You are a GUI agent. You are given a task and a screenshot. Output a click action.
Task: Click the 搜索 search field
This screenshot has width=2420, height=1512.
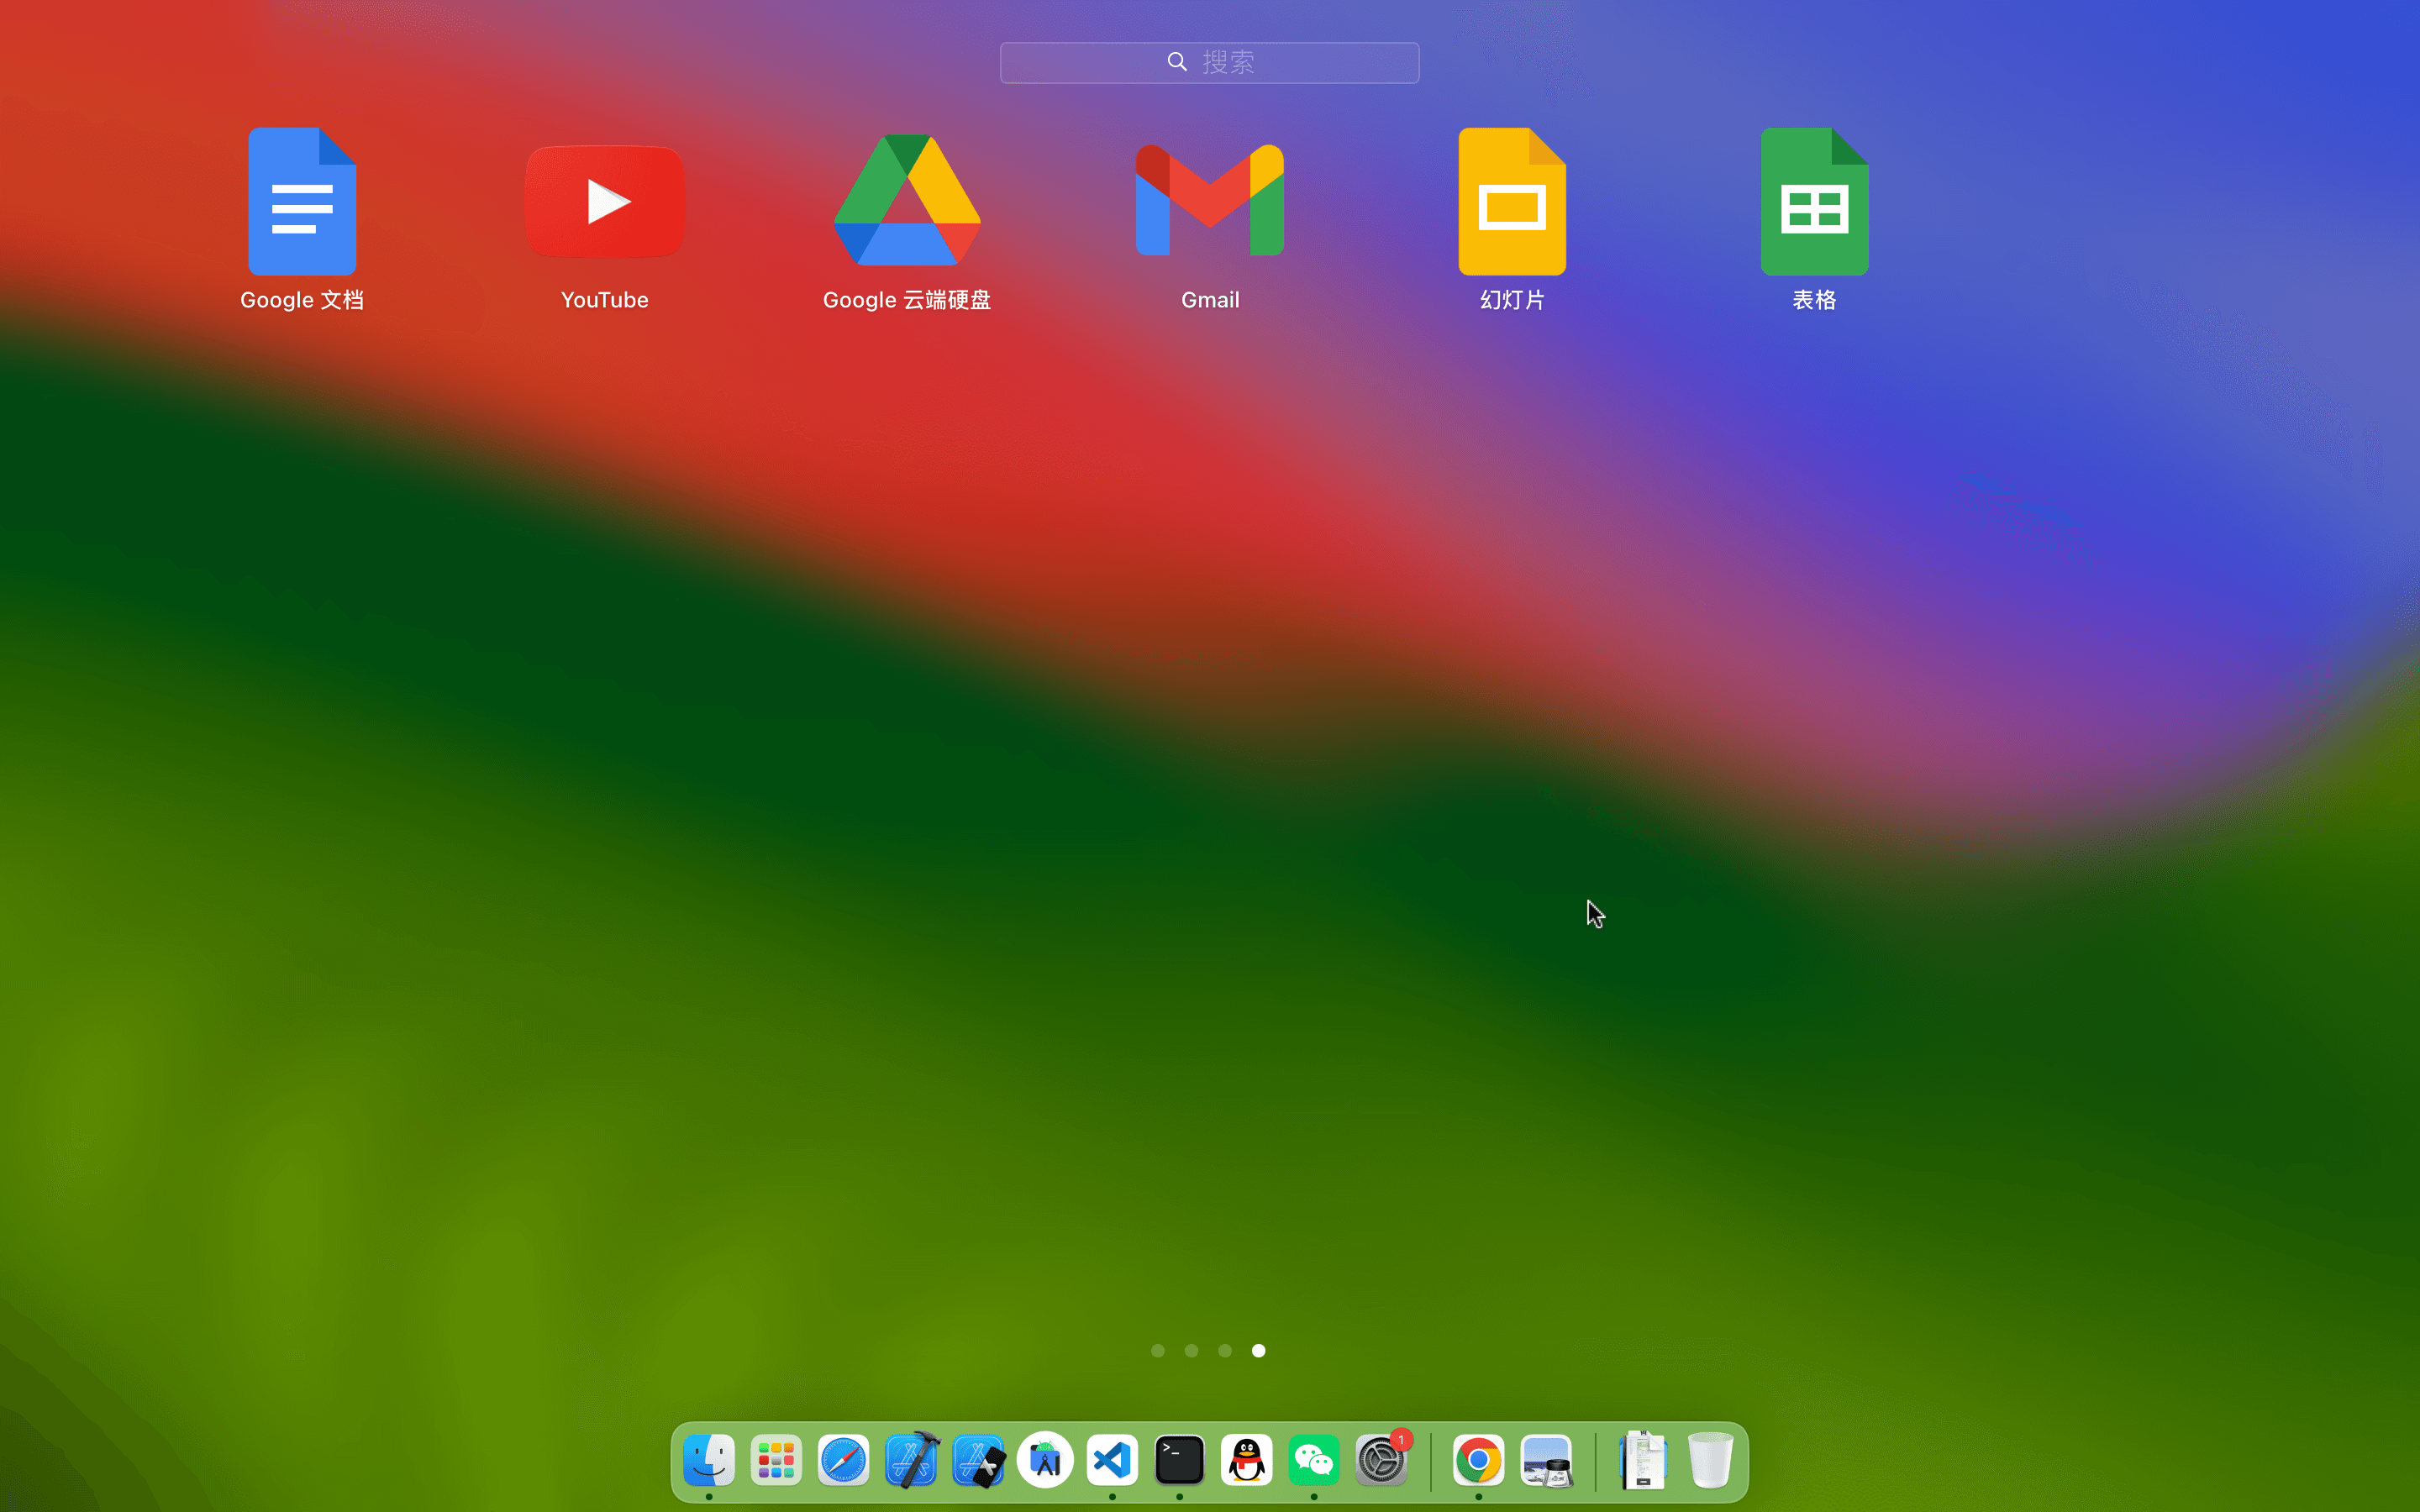click(1210, 63)
